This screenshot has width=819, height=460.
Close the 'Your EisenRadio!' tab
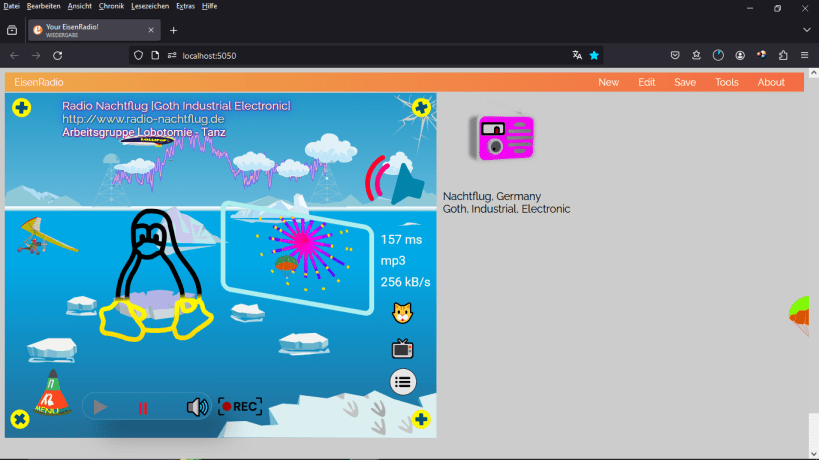151,30
